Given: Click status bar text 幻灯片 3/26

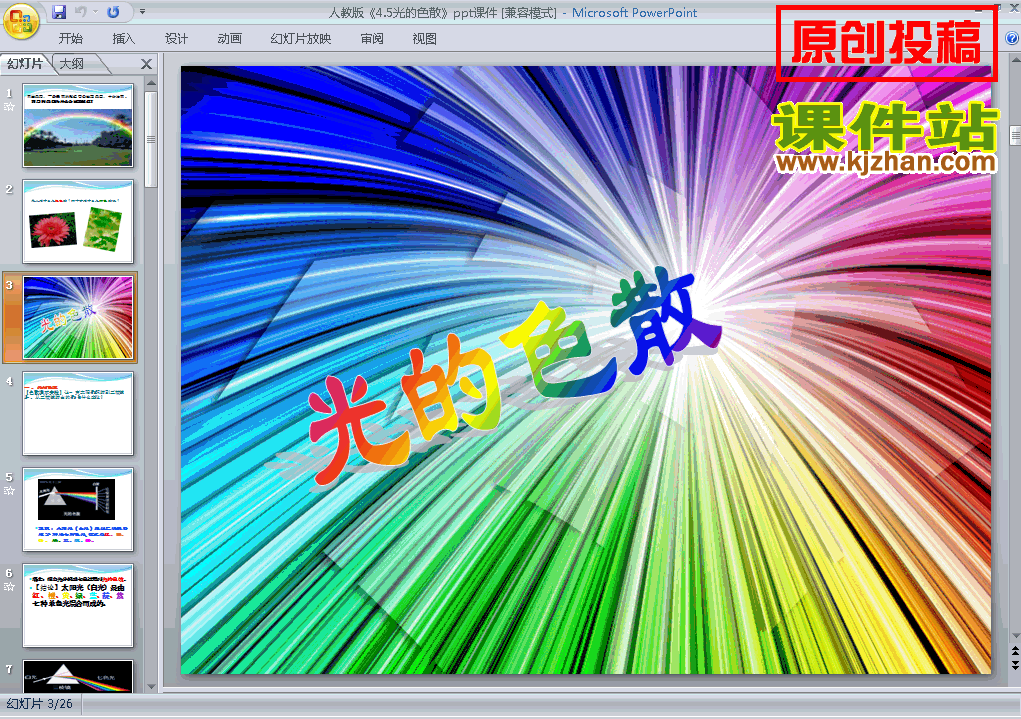Looking at the screenshot, I should coord(40,704).
